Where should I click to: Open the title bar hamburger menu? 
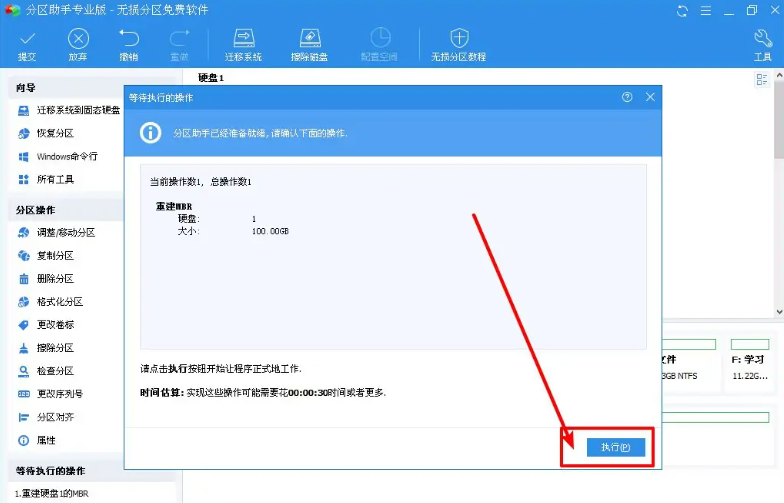pyautogui.click(x=705, y=11)
